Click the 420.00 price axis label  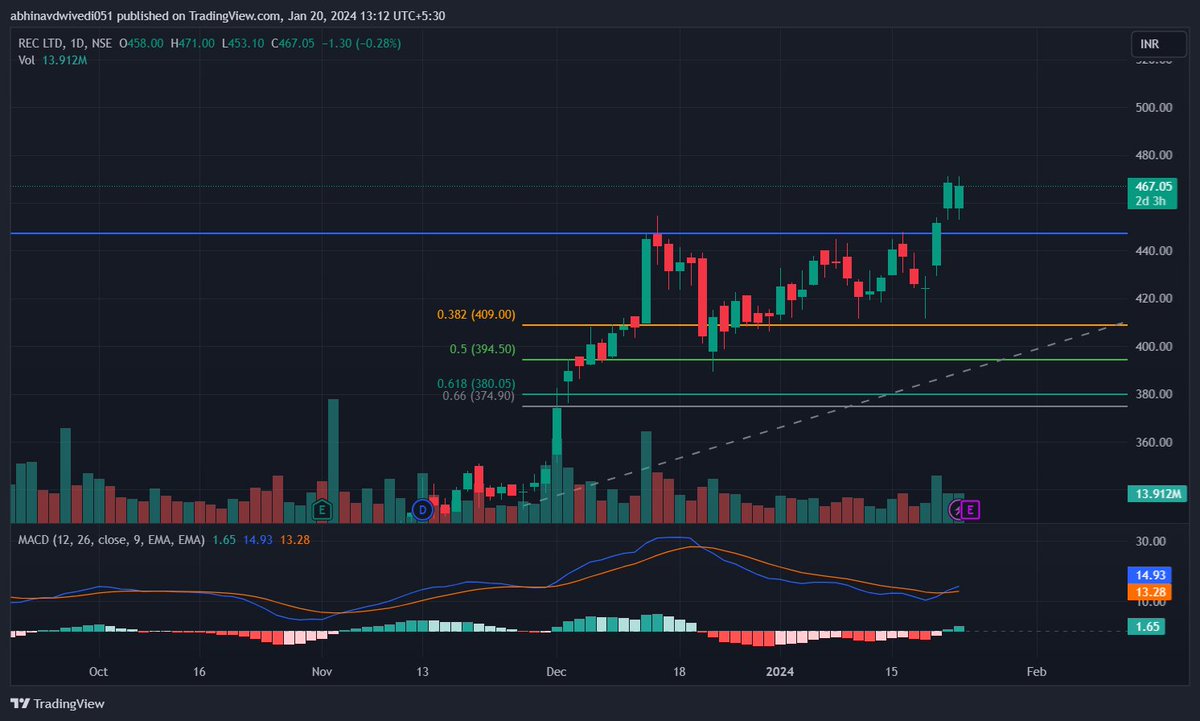pos(1153,299)
